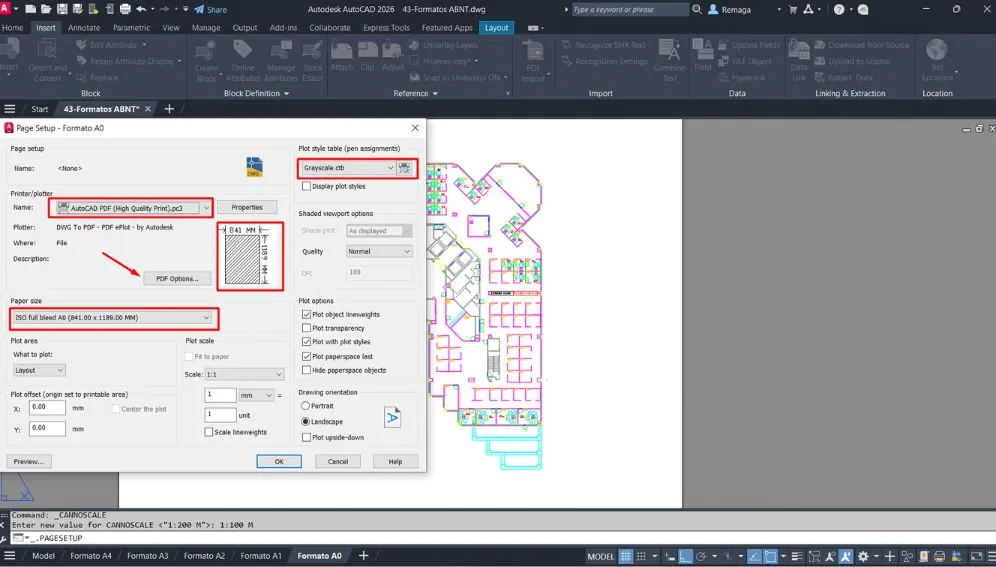
Task: Enable the Plot transparency checkbox
Action: pyautogui.click(x=306, y=328)
